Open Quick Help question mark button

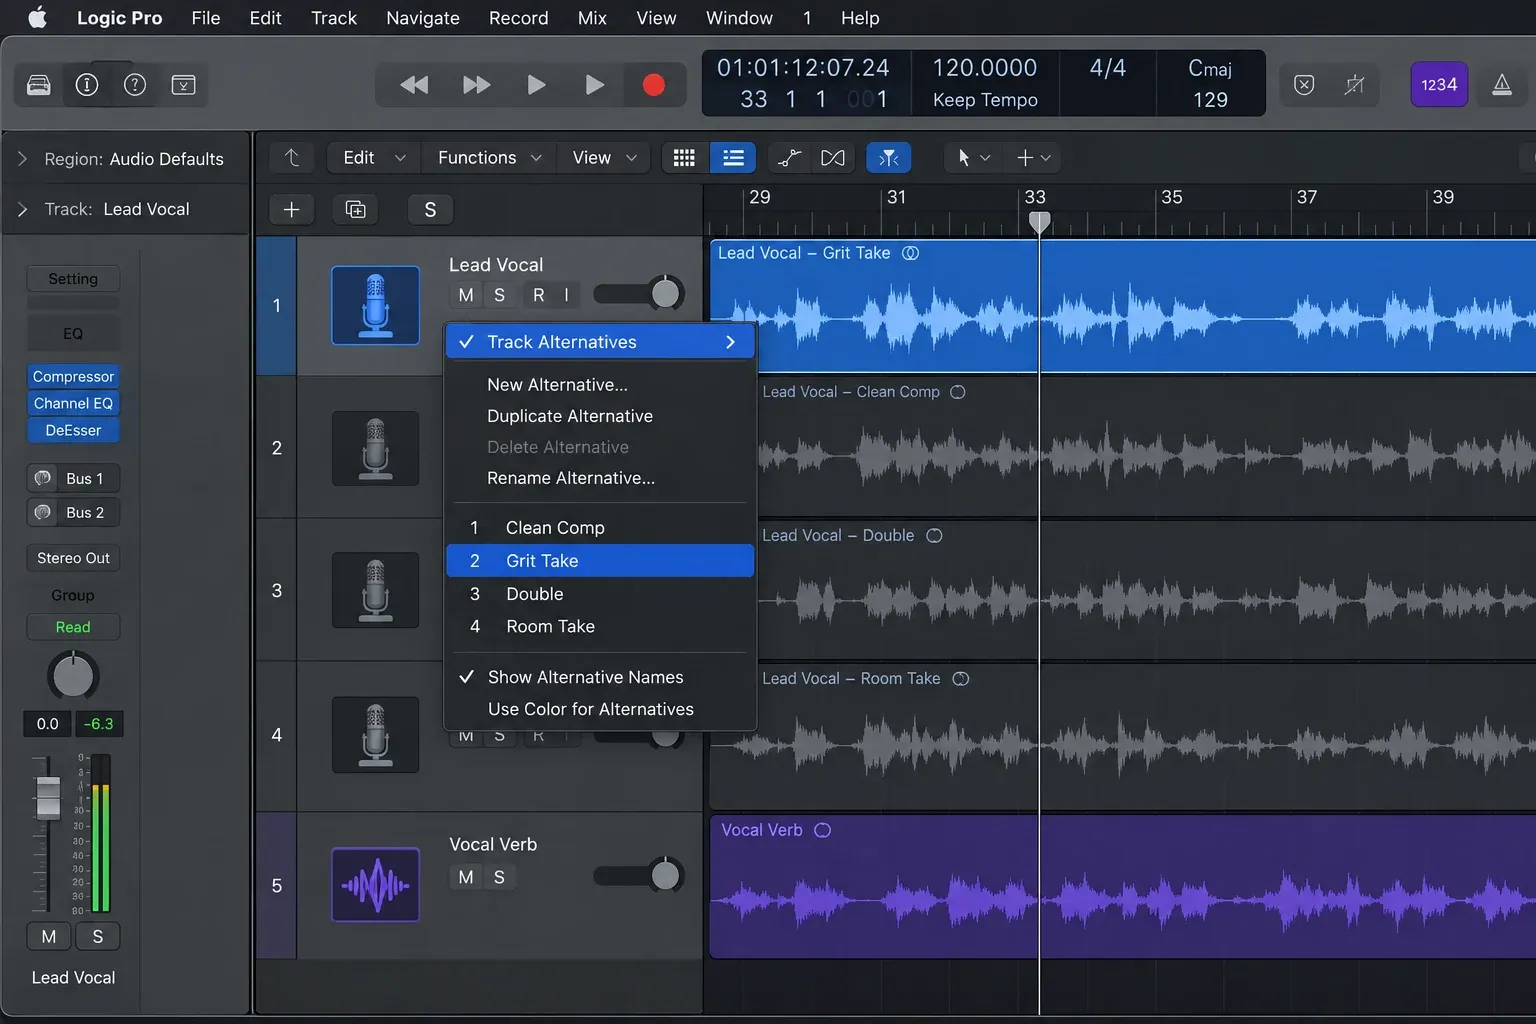pyautogui.click(x=135, y=85)
